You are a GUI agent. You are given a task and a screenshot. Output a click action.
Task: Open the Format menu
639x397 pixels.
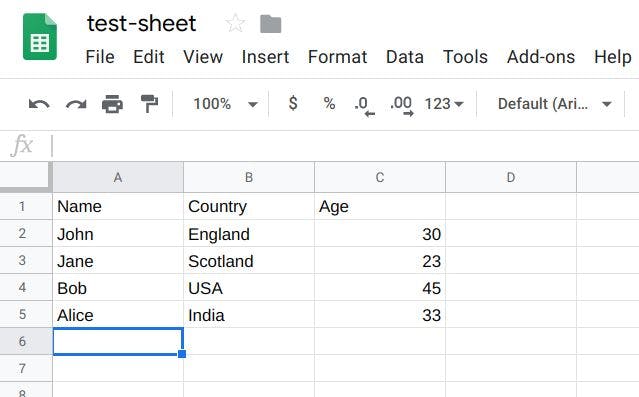[337, 57]
